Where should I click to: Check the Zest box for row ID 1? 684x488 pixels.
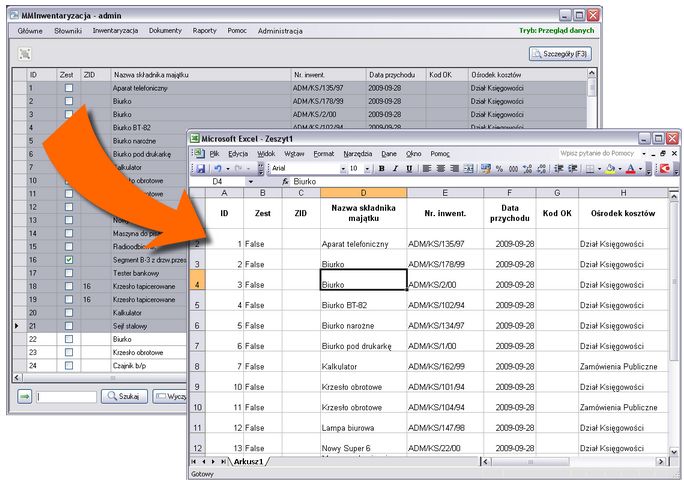[x=69, y=88]
